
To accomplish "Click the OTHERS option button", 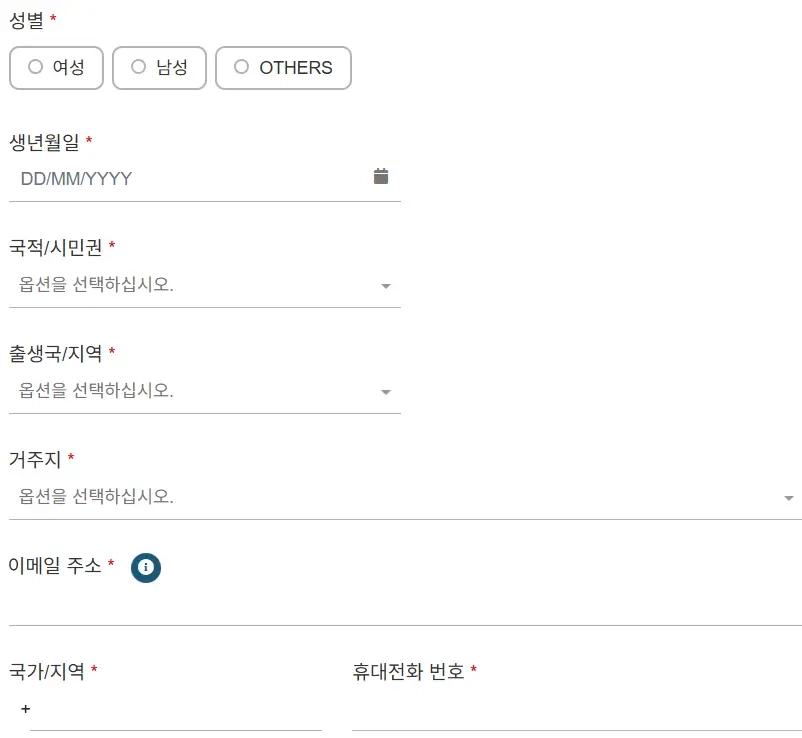I will coord(283,68).
